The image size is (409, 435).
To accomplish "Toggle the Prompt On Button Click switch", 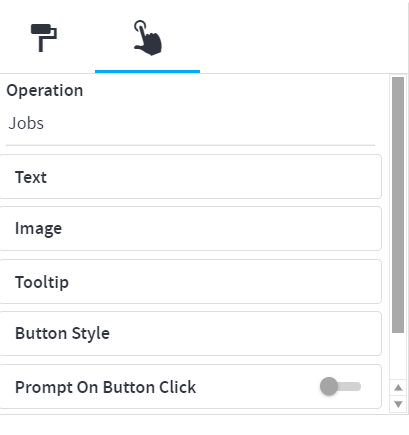I will coord(340,386).
